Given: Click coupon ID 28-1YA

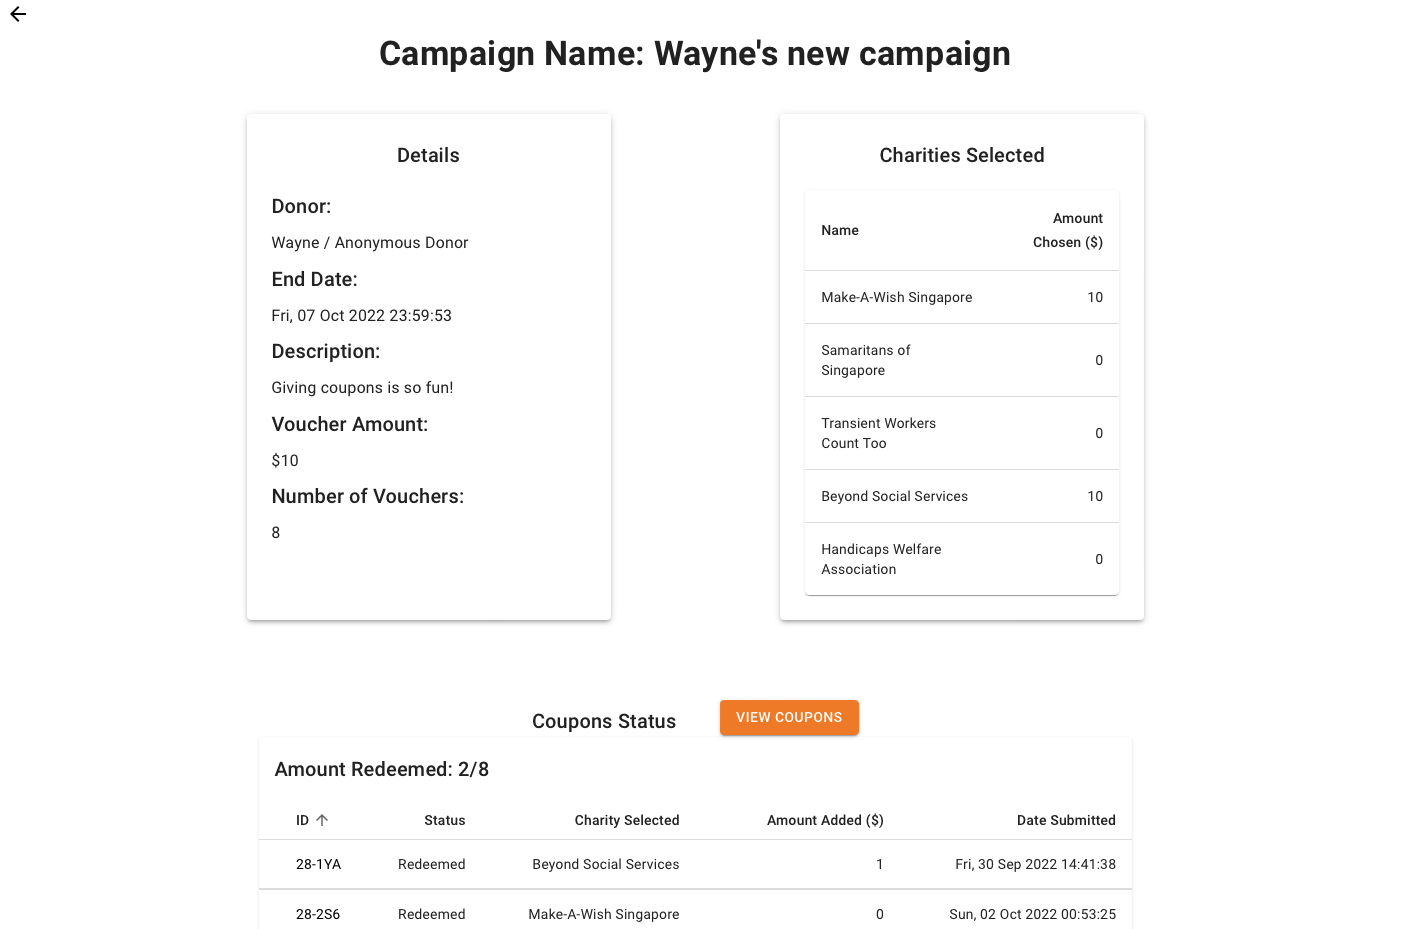Looking at the screenshot, I should pos(318,864).
